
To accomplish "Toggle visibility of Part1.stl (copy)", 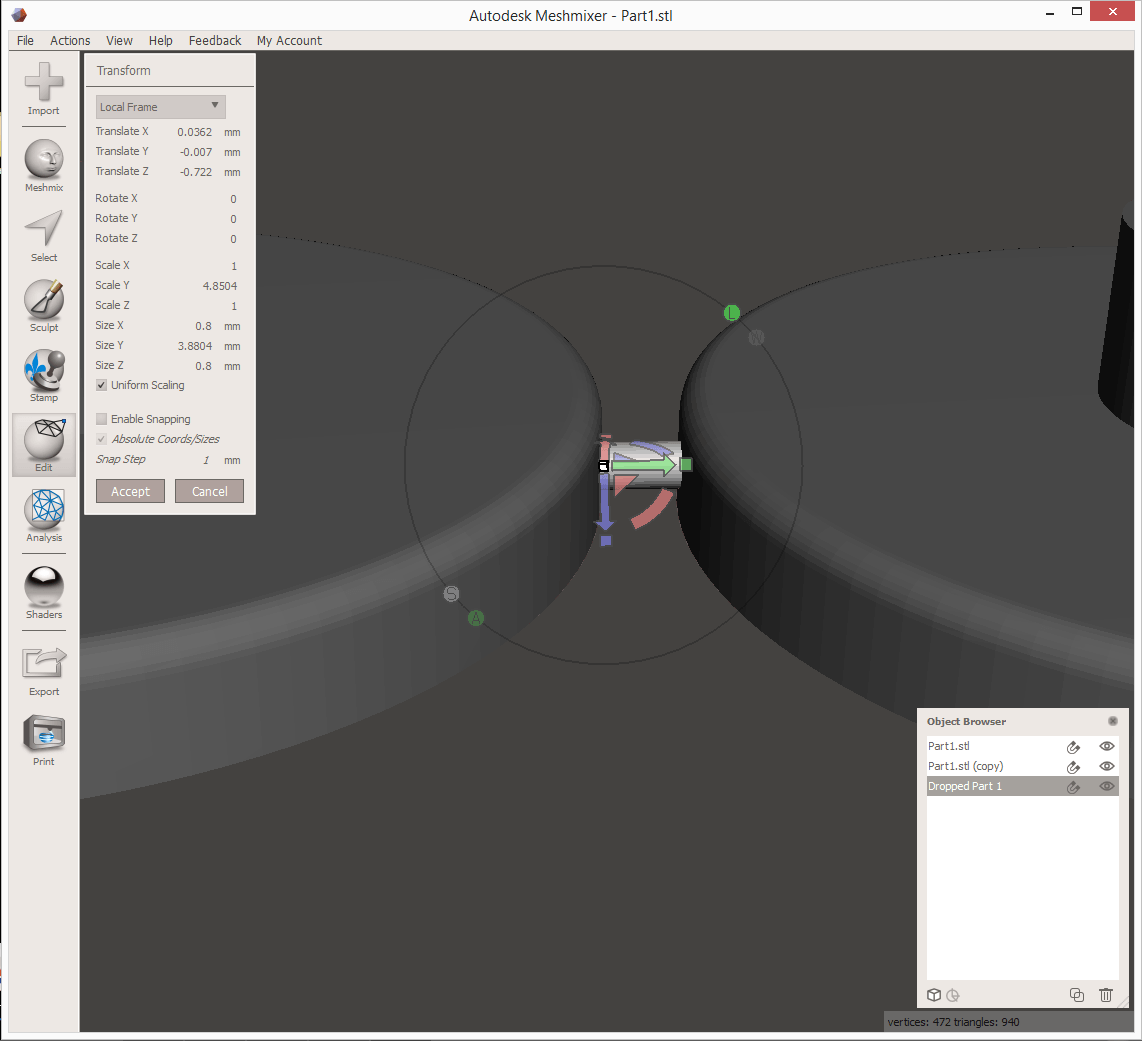I will (x=1107, y=766).
